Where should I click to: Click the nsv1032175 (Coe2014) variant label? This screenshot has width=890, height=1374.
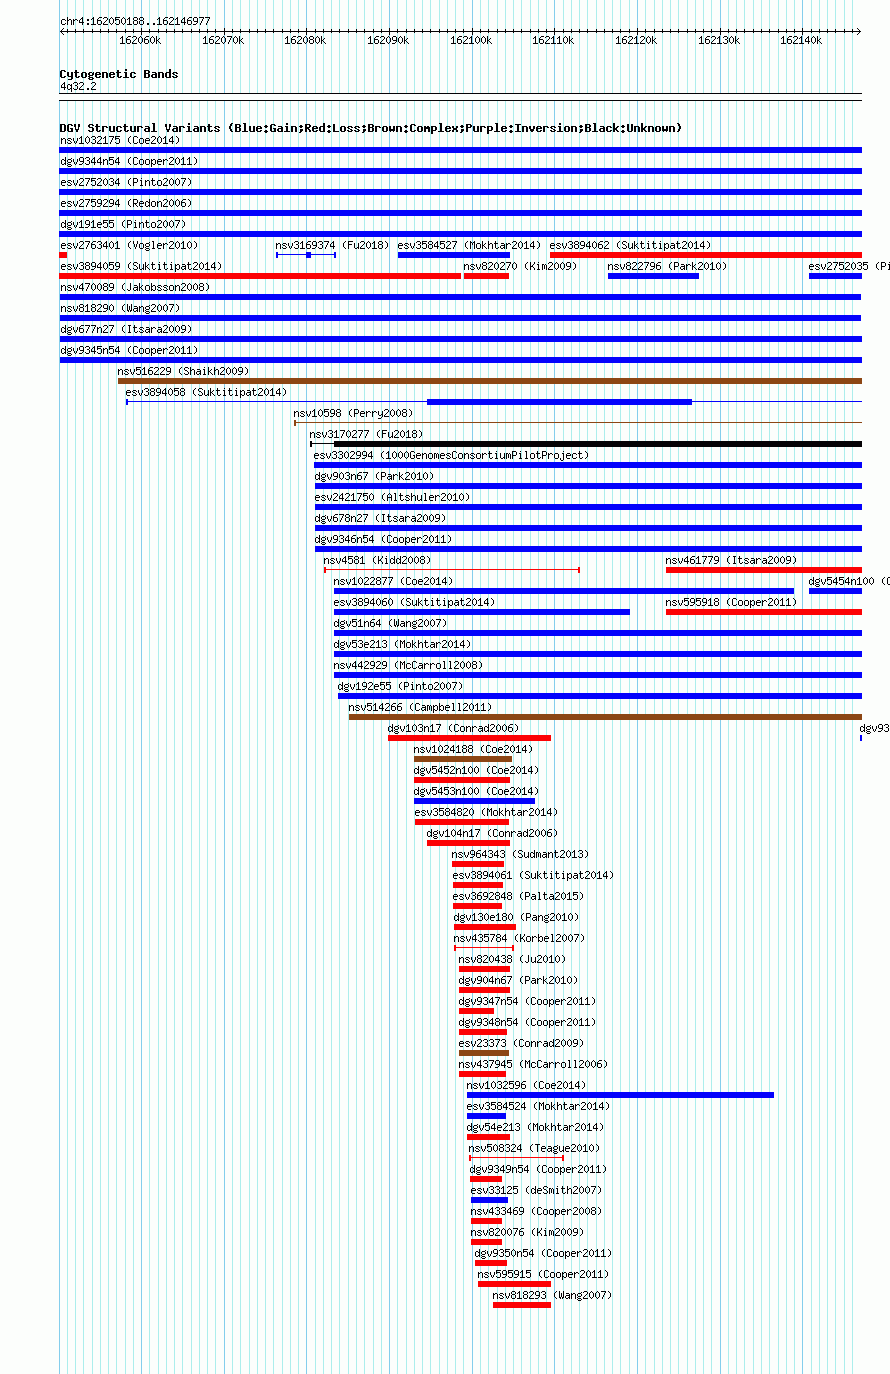click(x=120, y=140)
